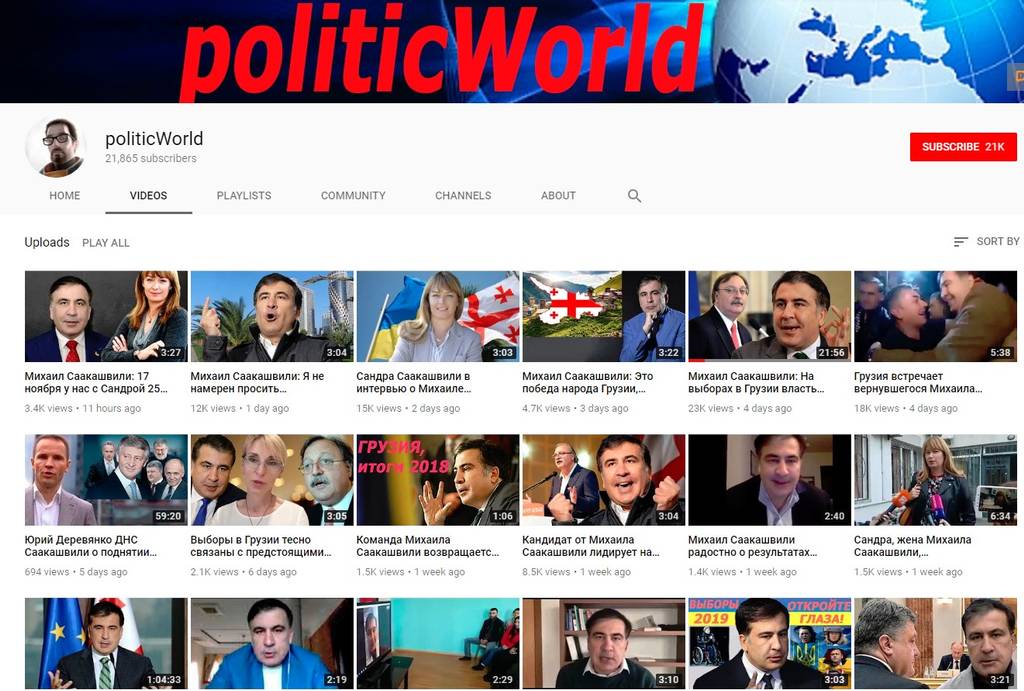Open the Sort By dropdown
Image resolution: width=1024 pixels, height=691 pixels.
[986, 242]
